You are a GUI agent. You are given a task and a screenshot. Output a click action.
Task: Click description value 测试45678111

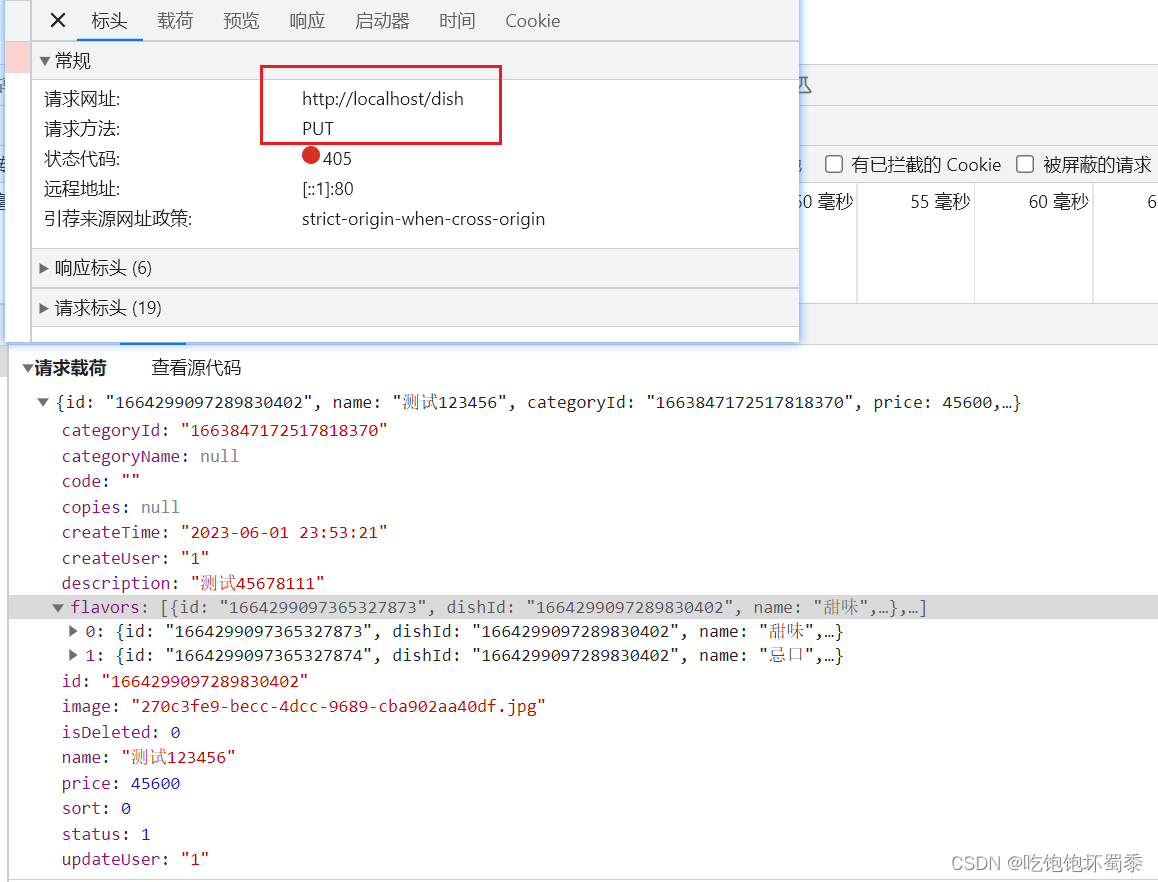tap(258, 584)
